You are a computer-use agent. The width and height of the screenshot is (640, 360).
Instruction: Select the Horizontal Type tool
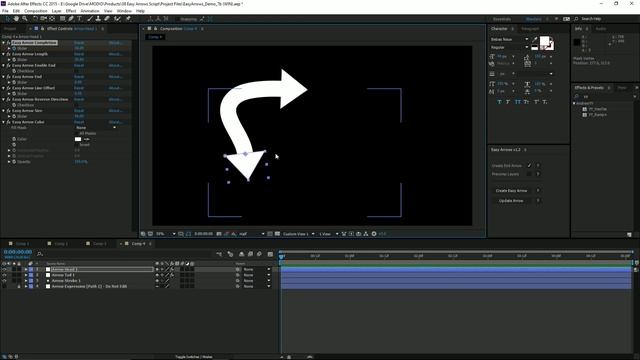click(x=79, y=19)
